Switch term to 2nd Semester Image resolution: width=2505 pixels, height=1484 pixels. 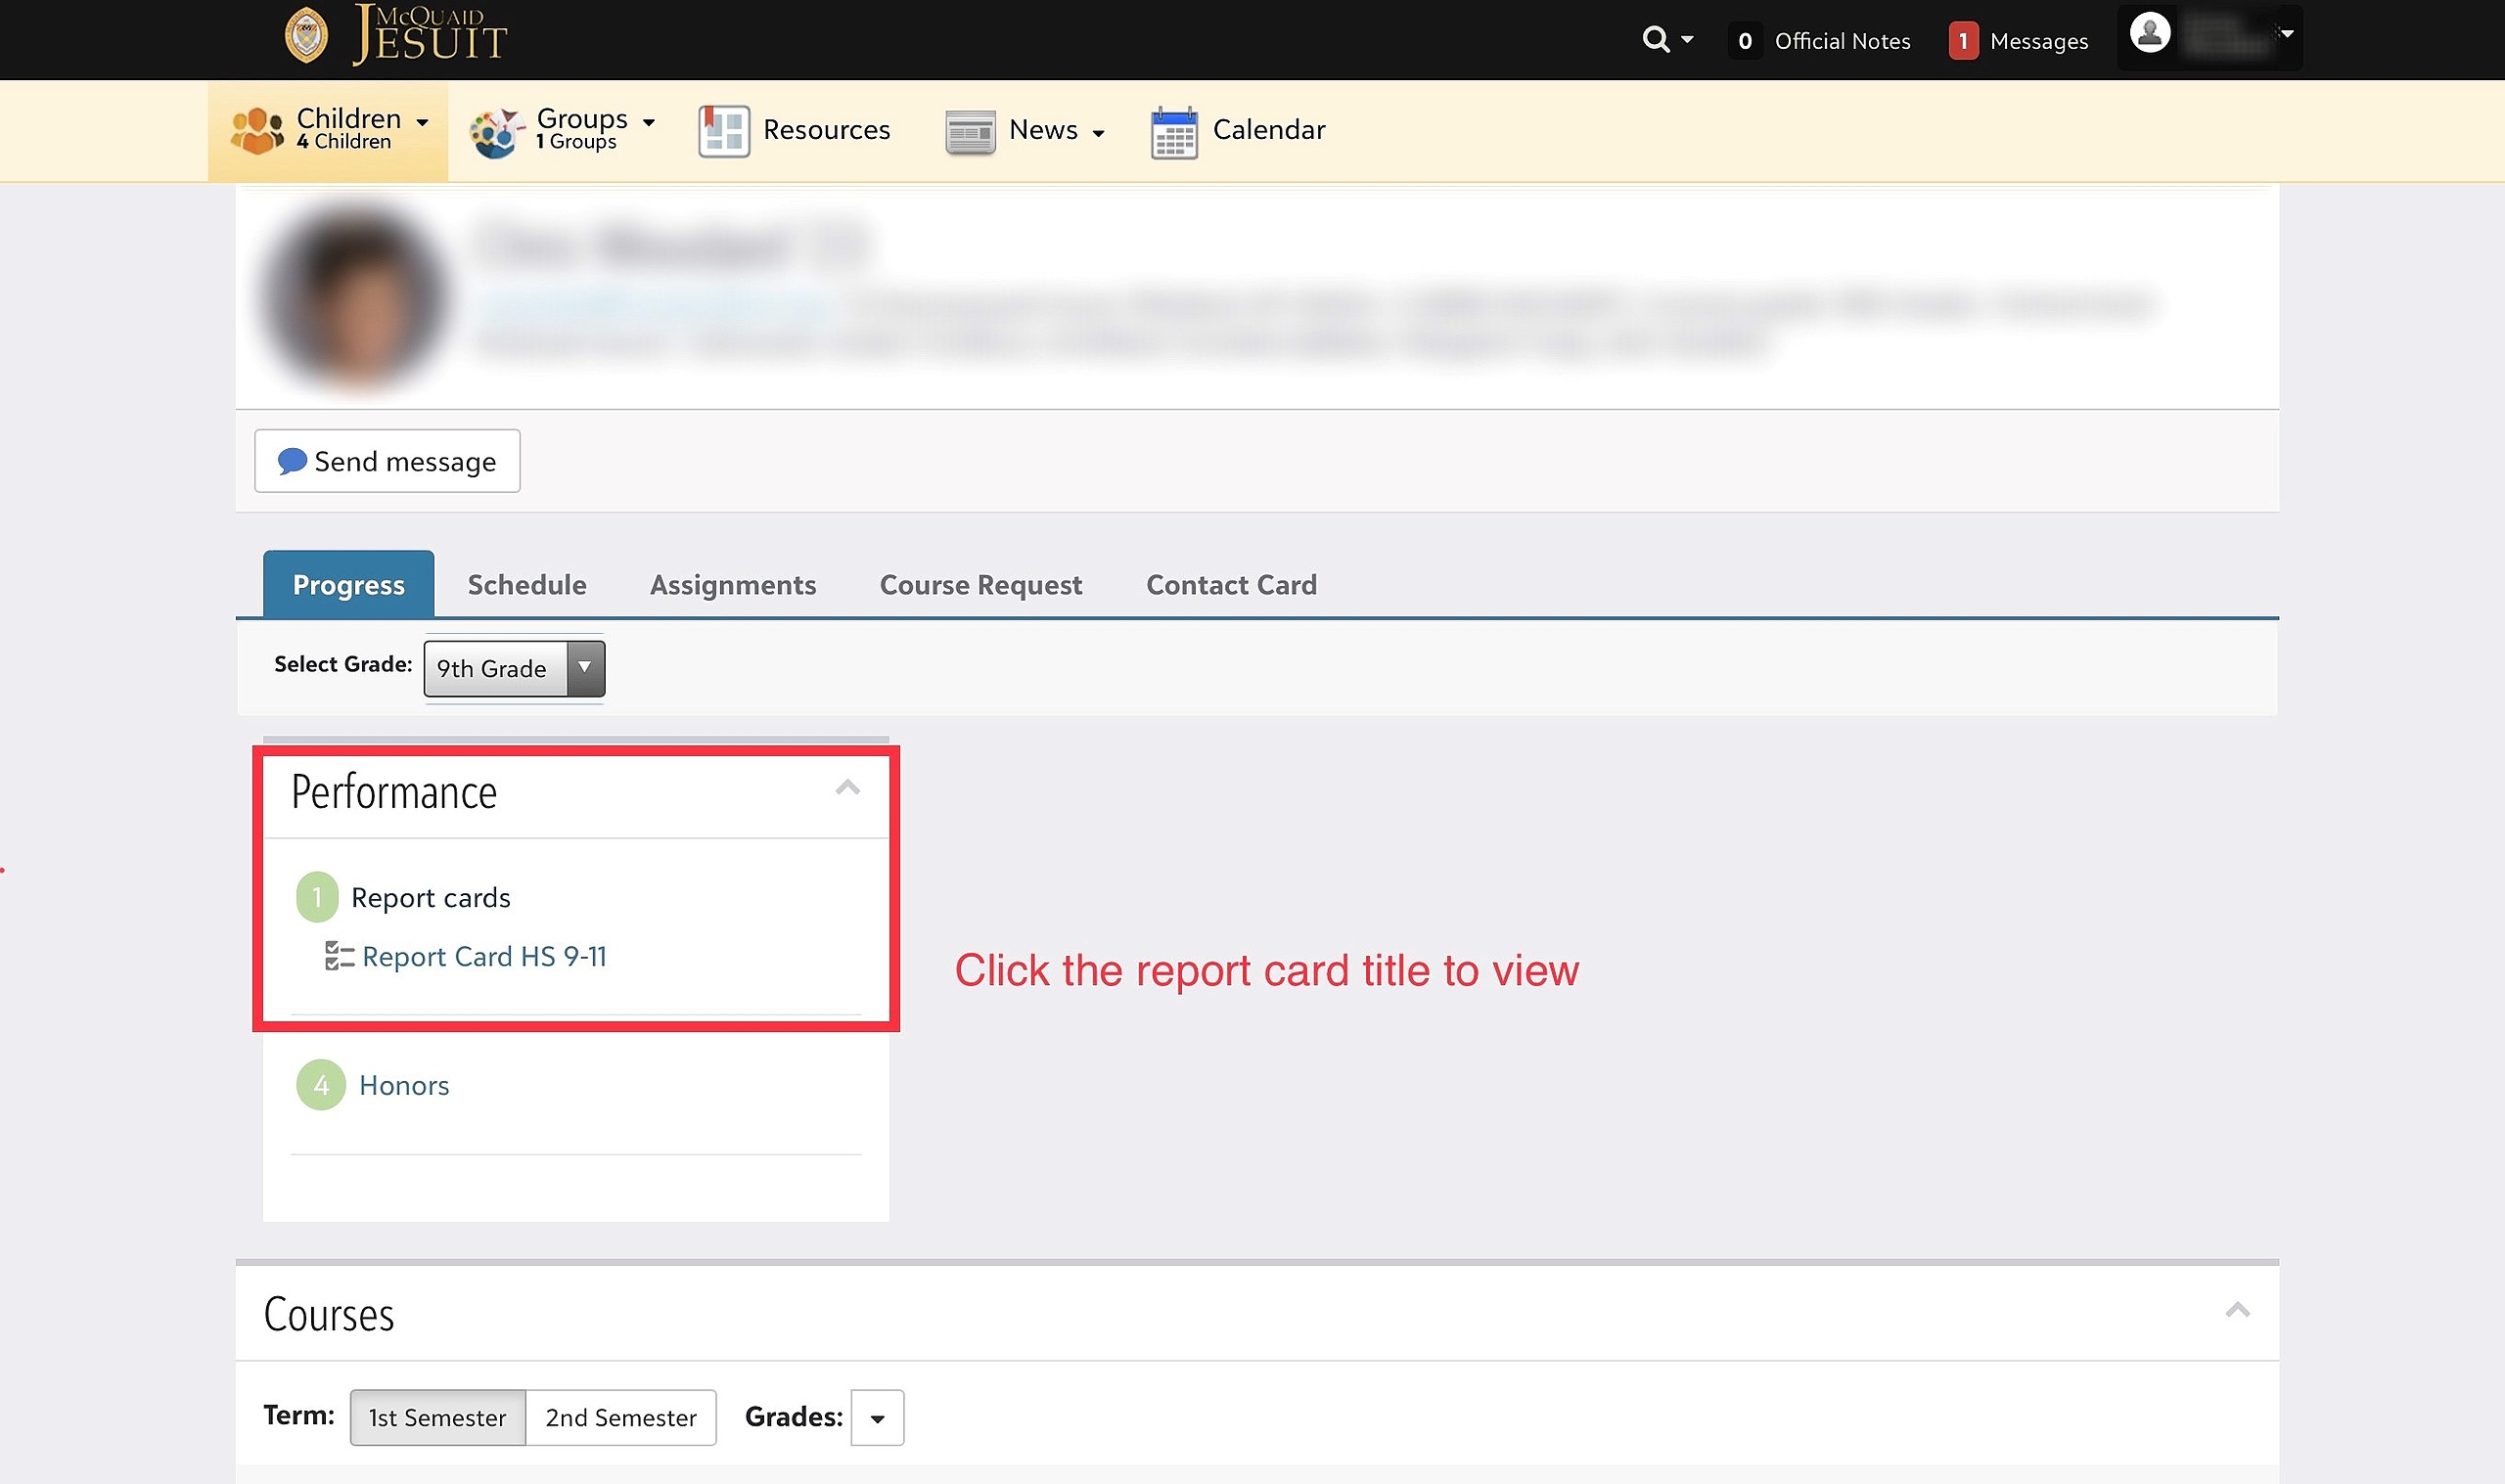(621, 1417)
